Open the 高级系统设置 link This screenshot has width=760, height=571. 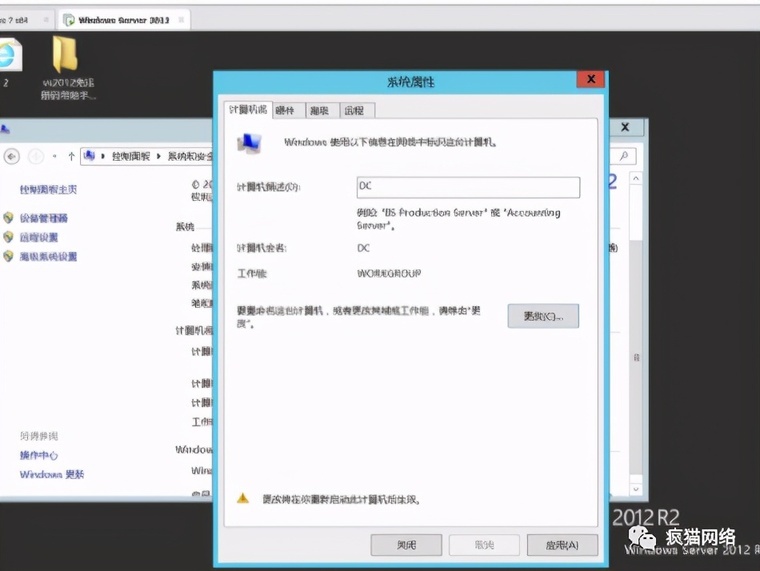[48, 256]
